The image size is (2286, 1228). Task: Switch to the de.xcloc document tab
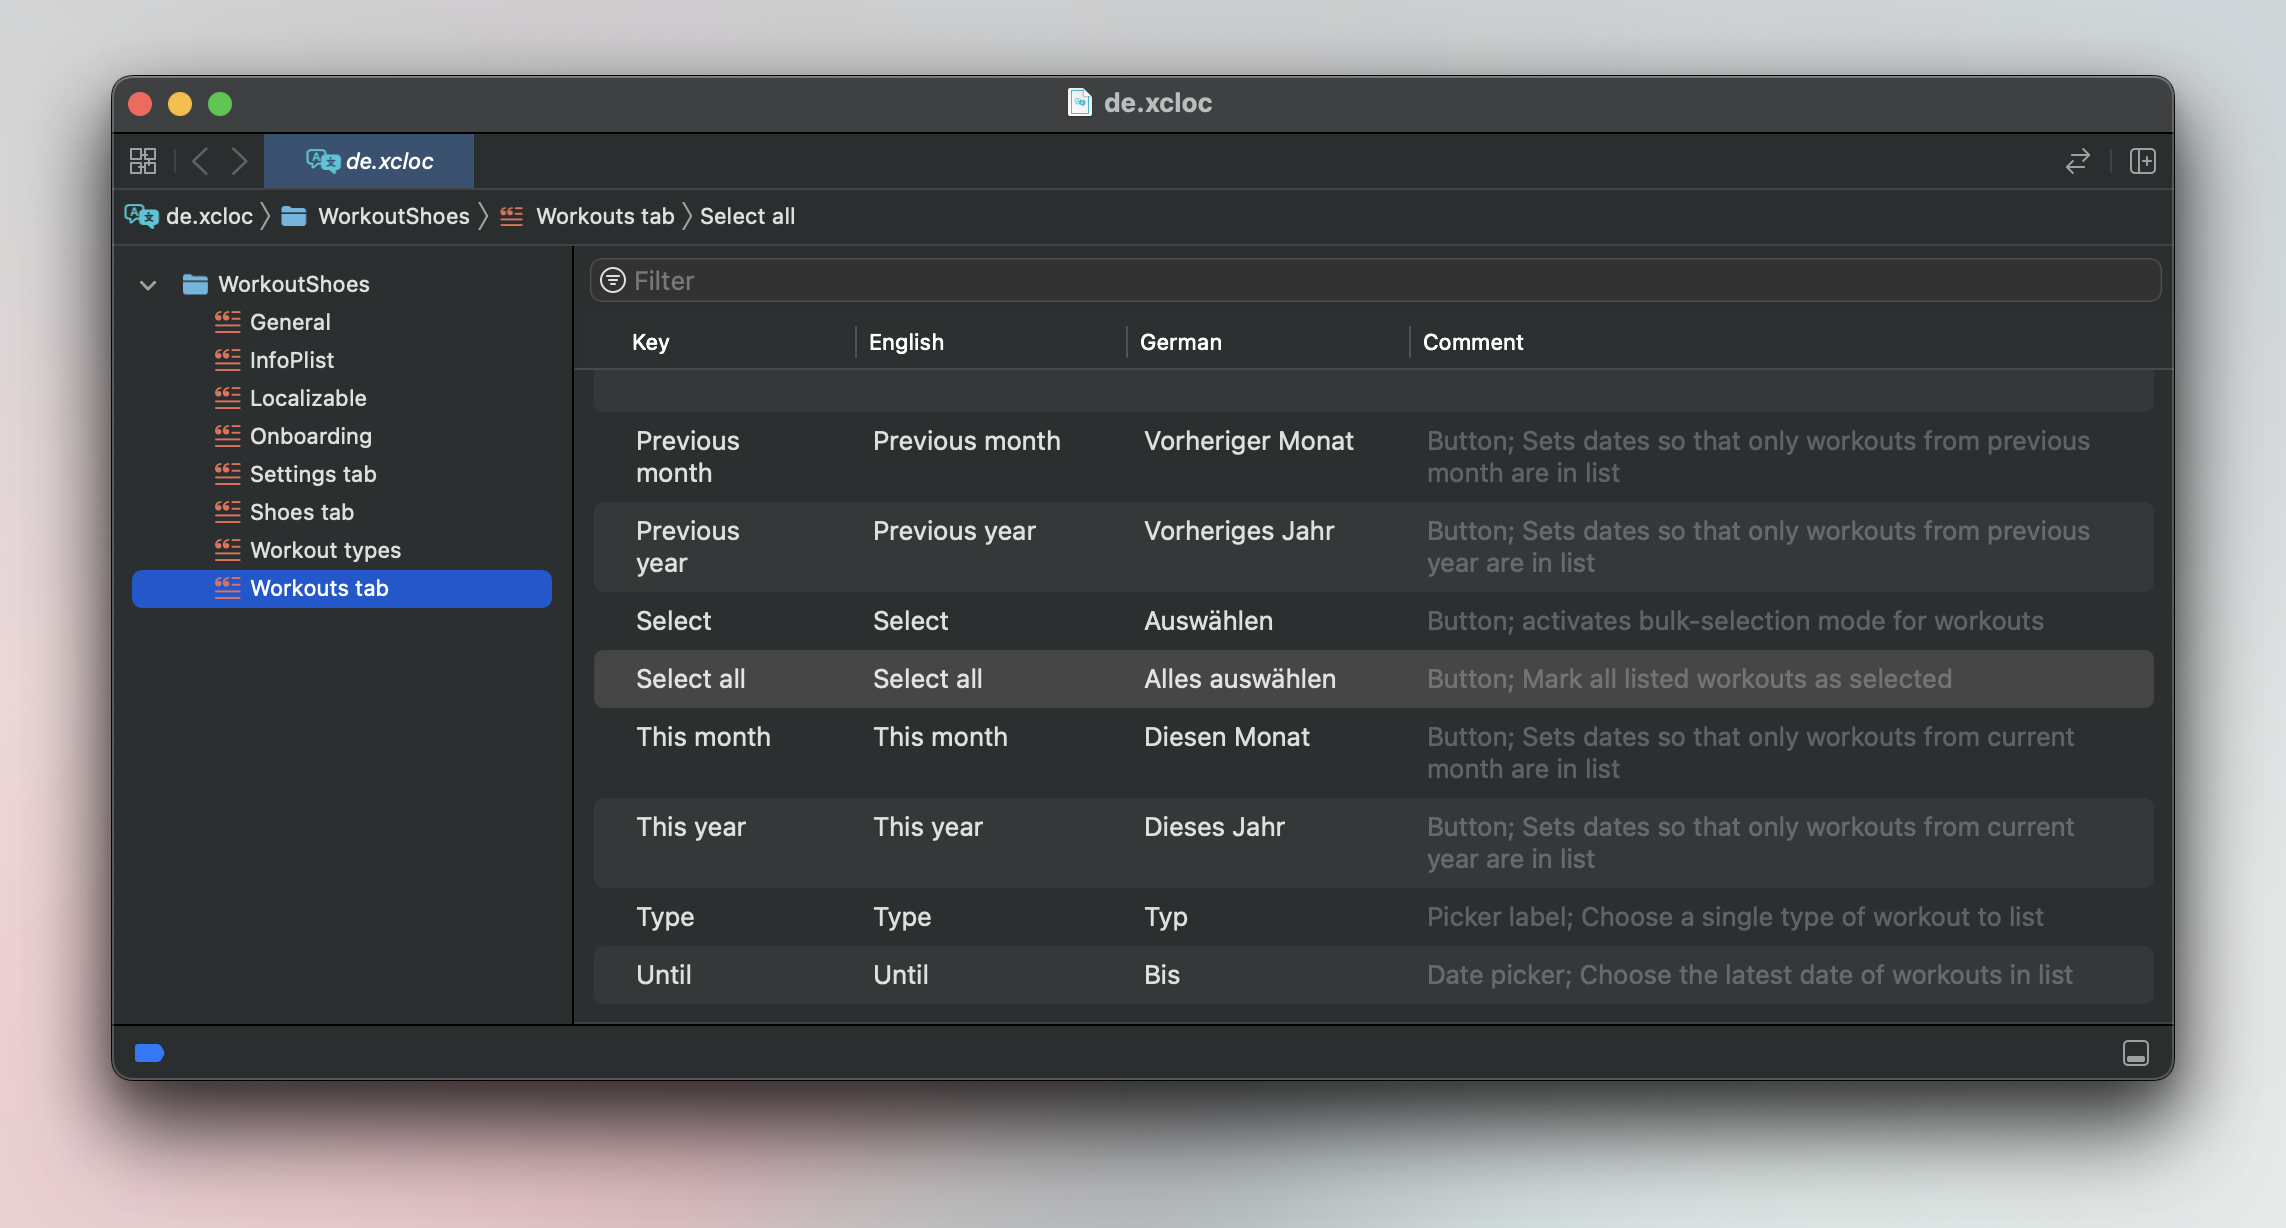368,160
